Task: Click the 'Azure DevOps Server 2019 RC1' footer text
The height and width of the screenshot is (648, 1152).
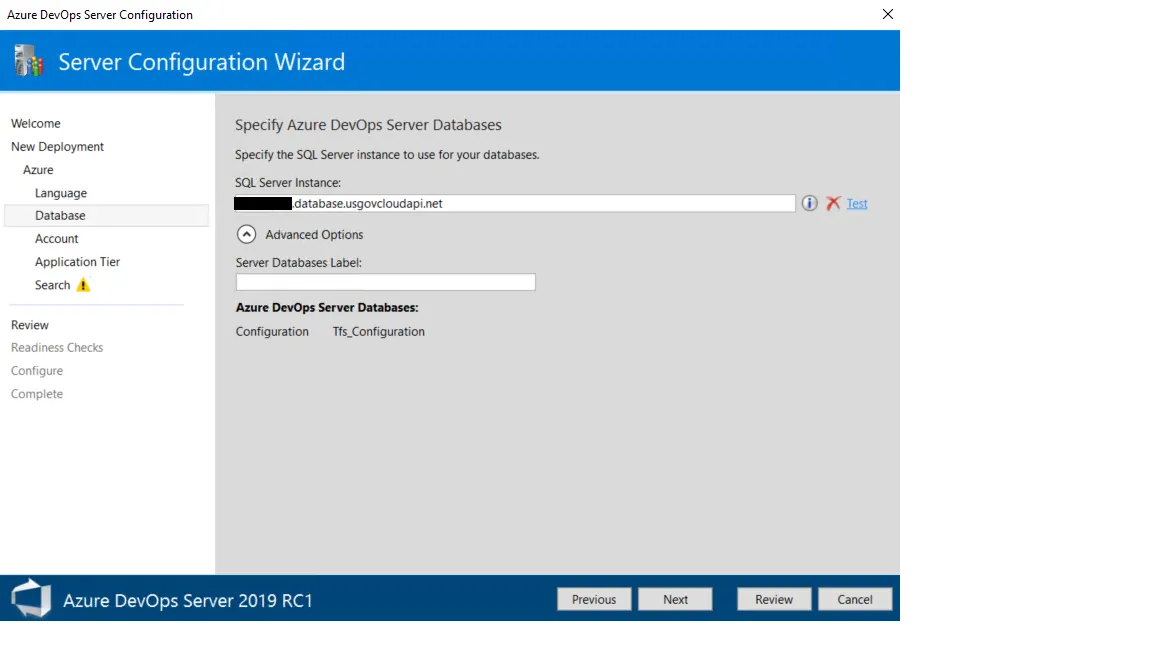Action: pyautogui.click(x=188, y=600)
